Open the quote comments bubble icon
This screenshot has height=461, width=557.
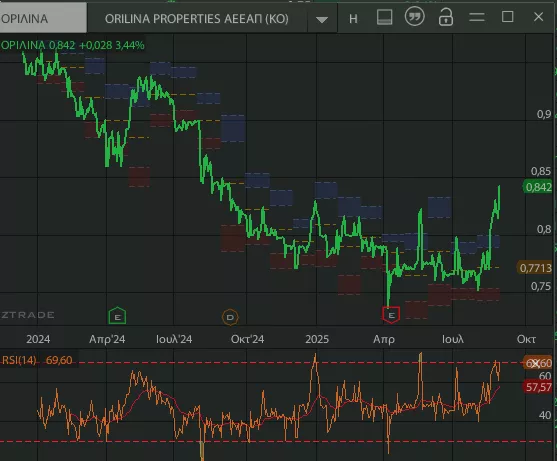click(x=415, y=16)
